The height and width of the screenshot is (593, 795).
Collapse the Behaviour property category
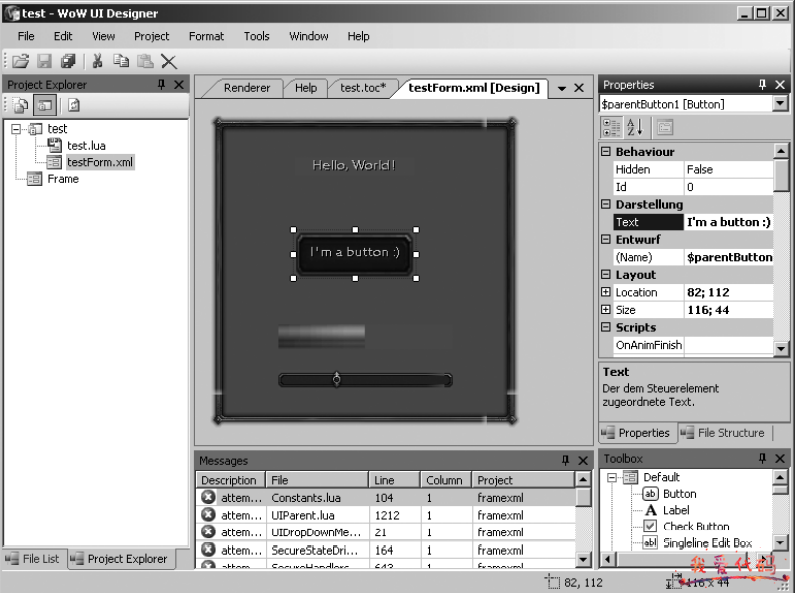pyautogui.click(x=606, y=151)
